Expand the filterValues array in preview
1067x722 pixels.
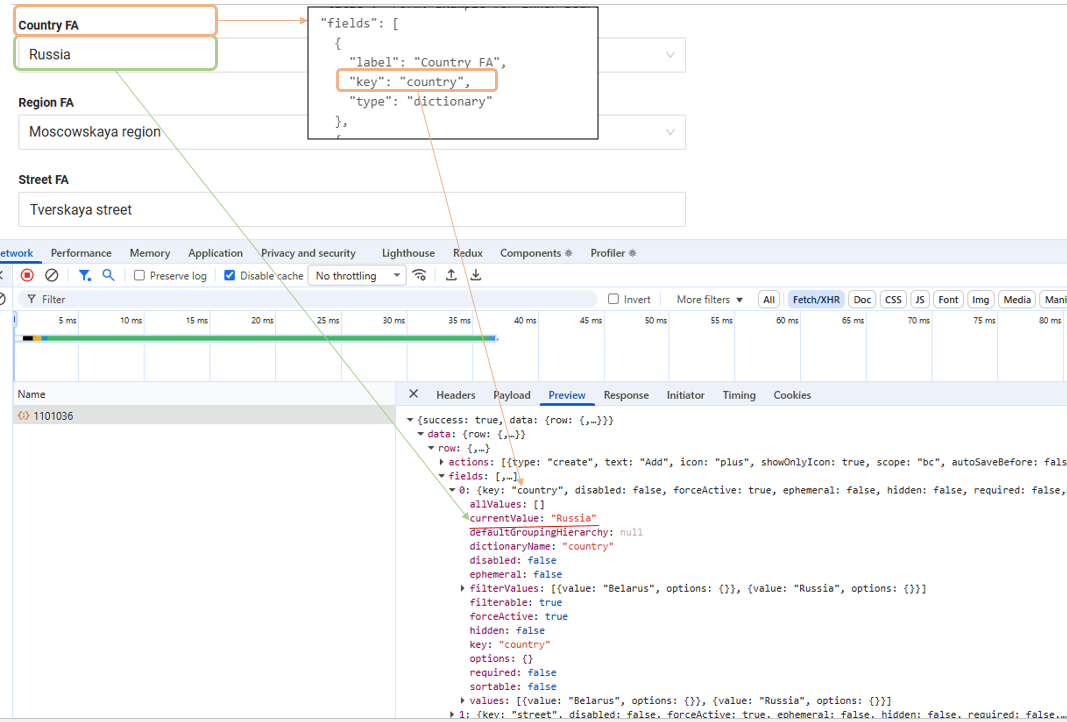tap(462, 589)
